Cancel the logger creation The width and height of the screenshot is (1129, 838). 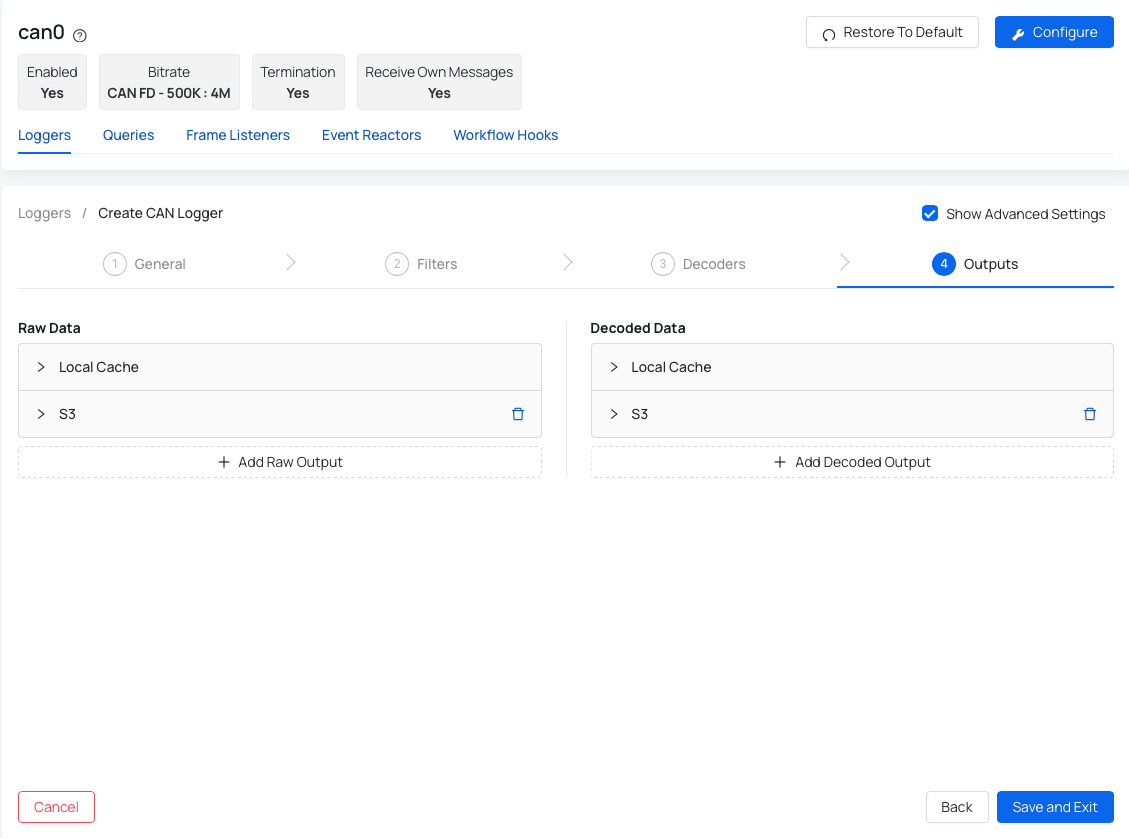click(56, 807)
